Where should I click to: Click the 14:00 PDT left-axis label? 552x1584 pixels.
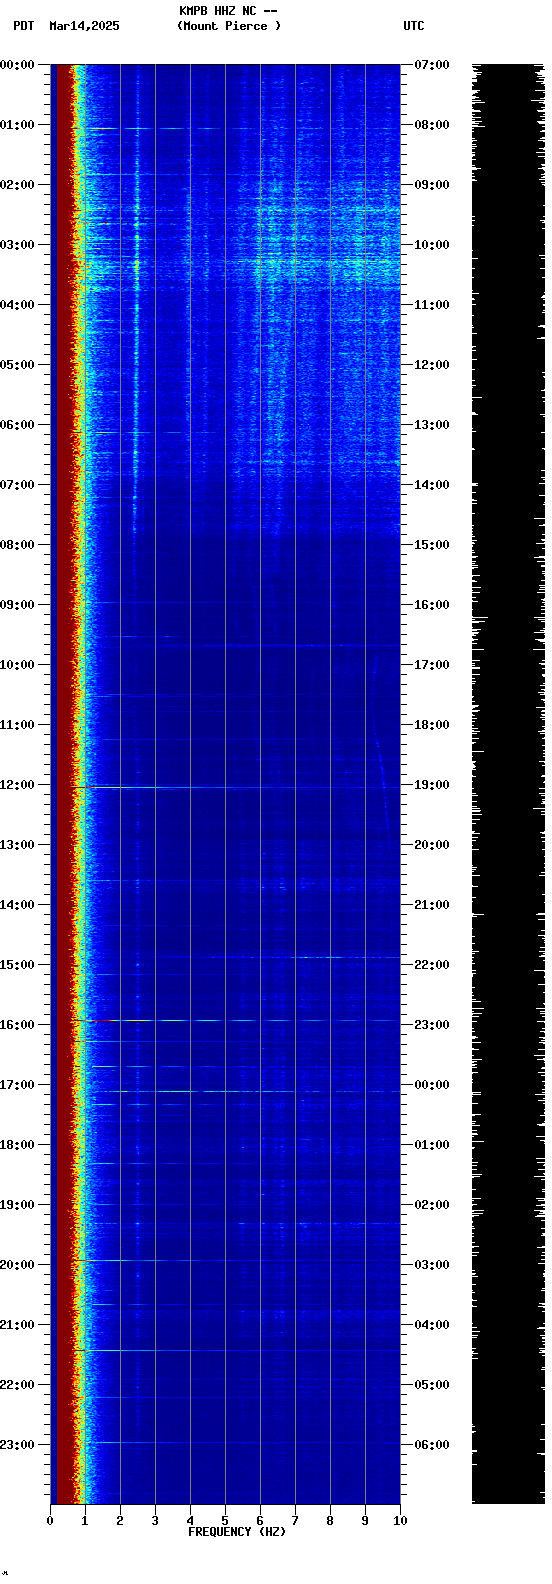click(x=17, y=905)
